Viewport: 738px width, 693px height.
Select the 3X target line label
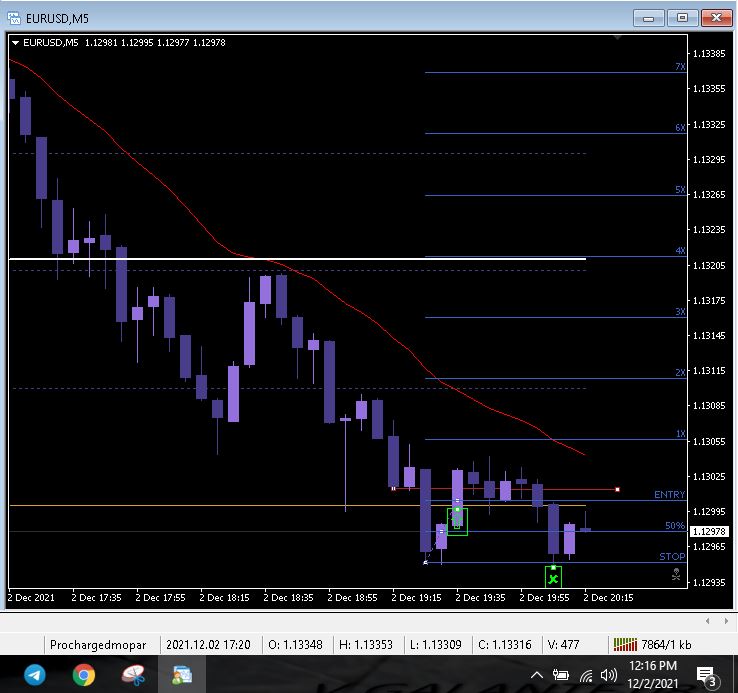[x=680, y=312]
